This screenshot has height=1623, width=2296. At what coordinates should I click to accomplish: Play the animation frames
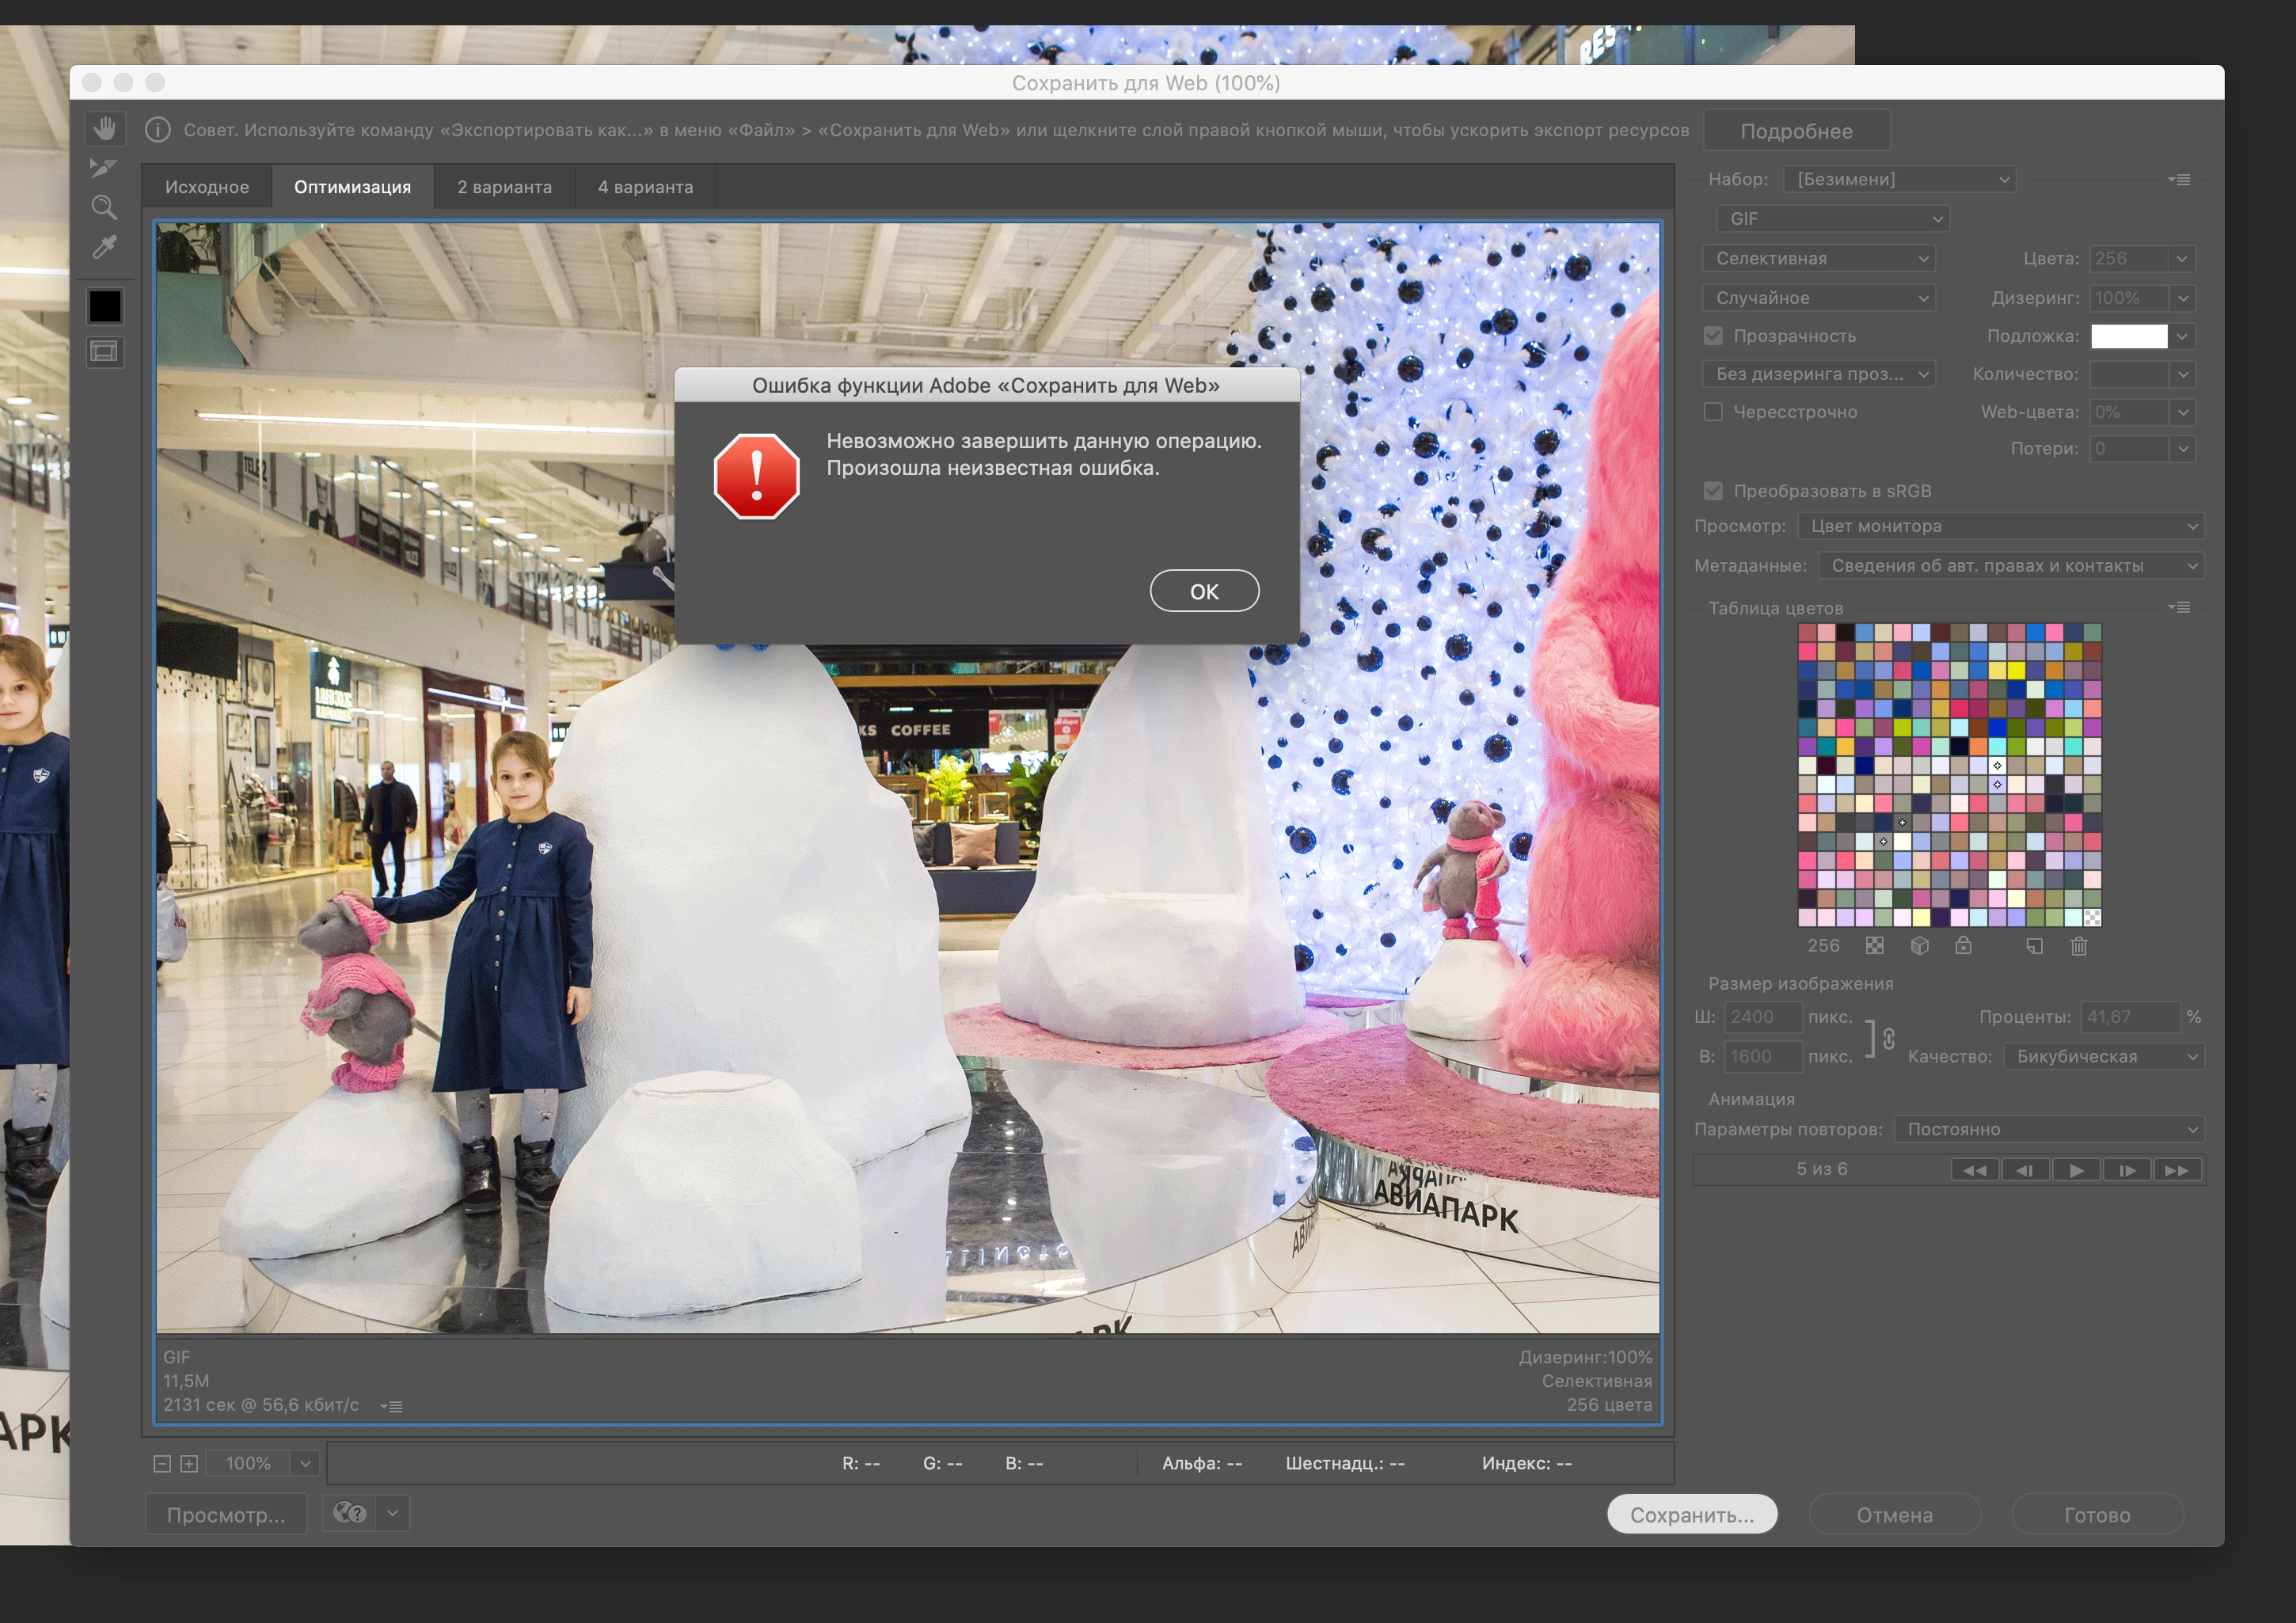point(2076,1170)
